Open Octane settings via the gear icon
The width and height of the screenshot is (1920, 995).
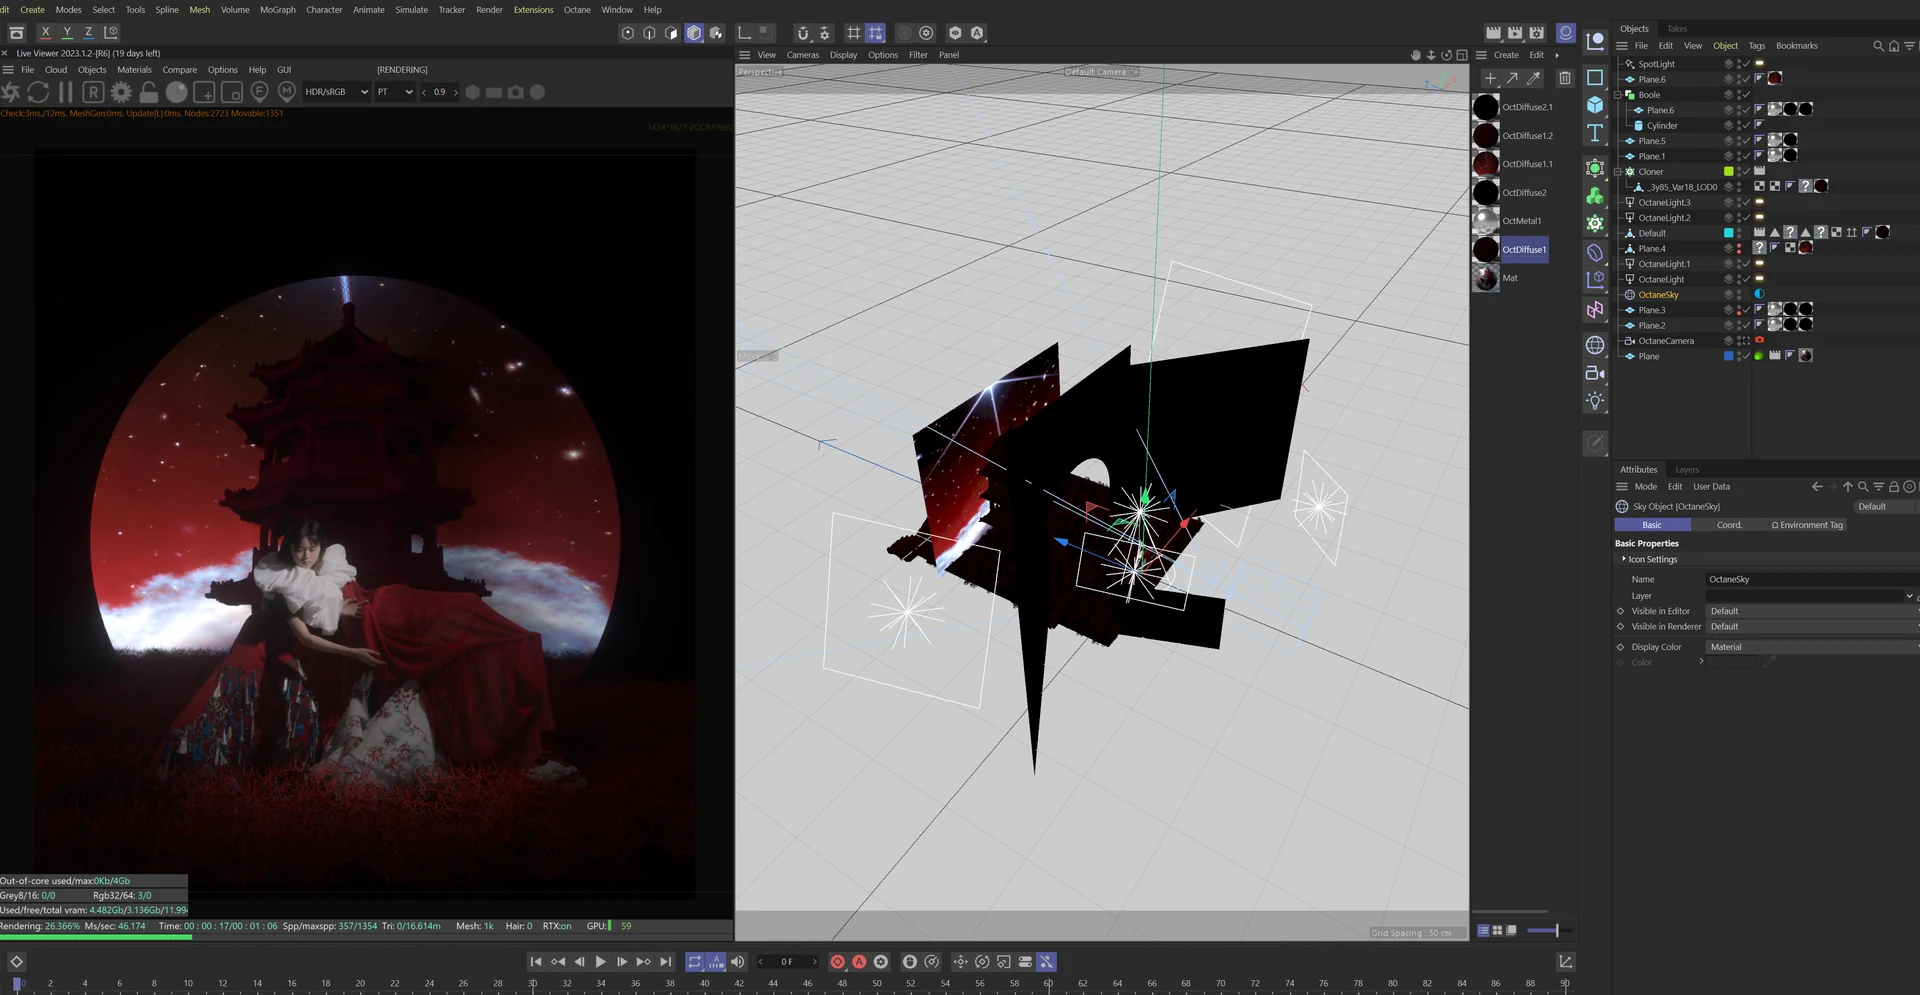(x=121, y=92)
